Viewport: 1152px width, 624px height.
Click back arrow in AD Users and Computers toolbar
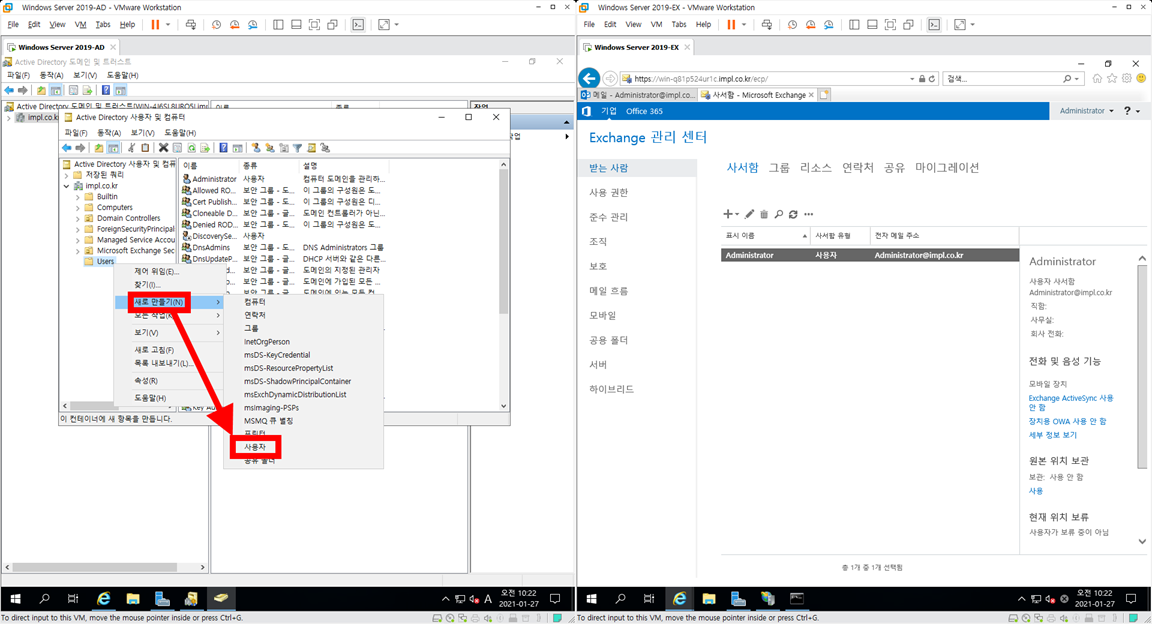click(x=67, y=148)
